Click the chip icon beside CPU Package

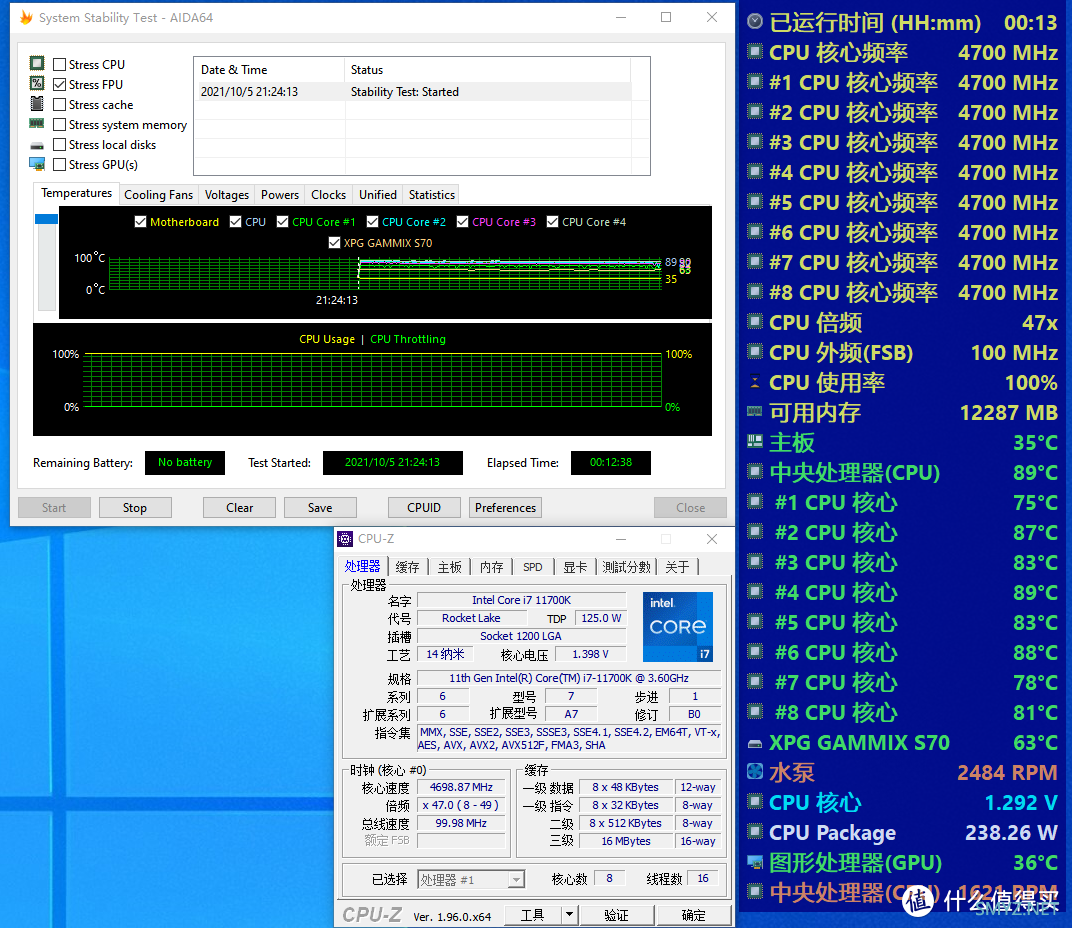[x=755, y=832]
